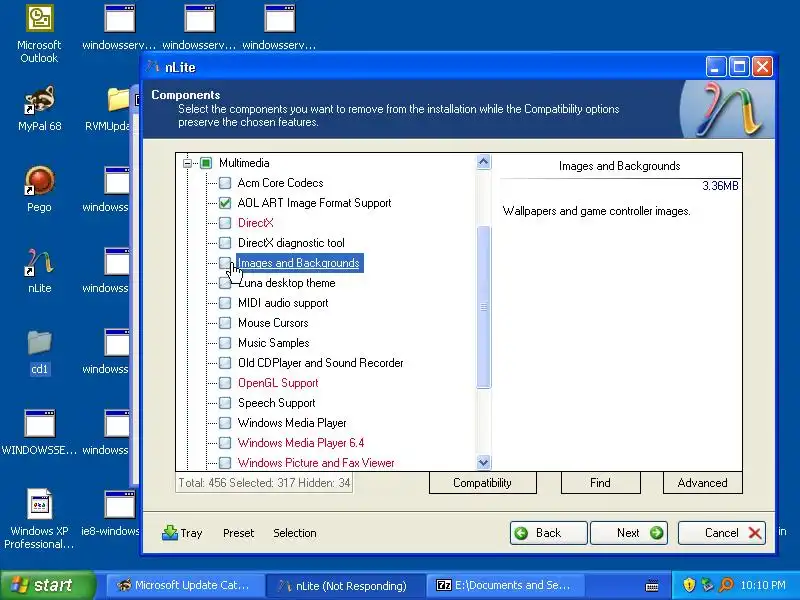Open the Selection menu

pos(294,533)
